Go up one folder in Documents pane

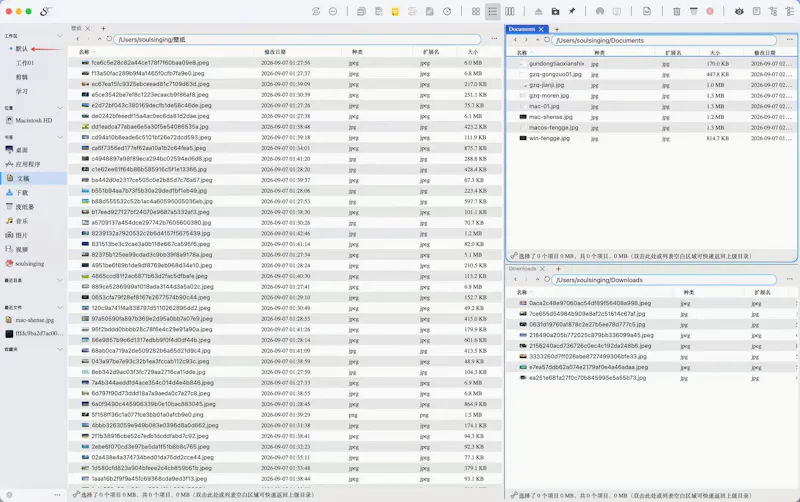coord(537,40)
